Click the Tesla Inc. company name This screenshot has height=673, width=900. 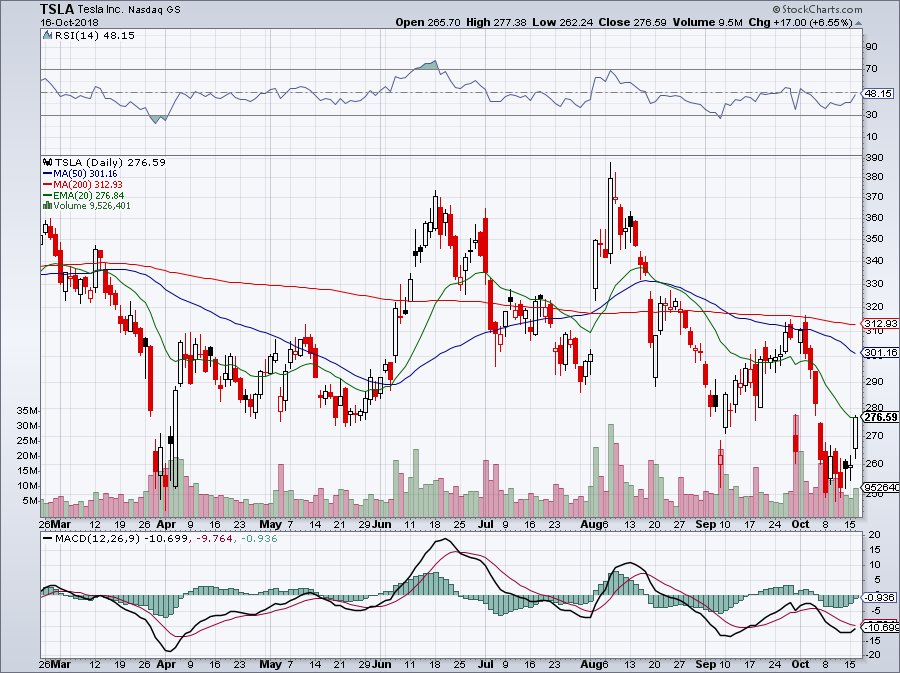[x=100, y=10]
